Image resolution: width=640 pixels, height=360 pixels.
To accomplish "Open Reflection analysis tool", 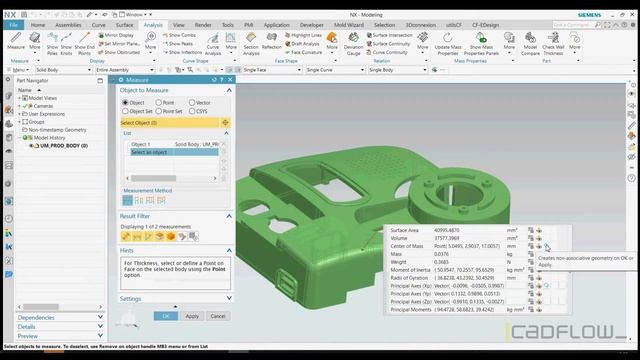I will pyautogui.click(x=271, y=41).
